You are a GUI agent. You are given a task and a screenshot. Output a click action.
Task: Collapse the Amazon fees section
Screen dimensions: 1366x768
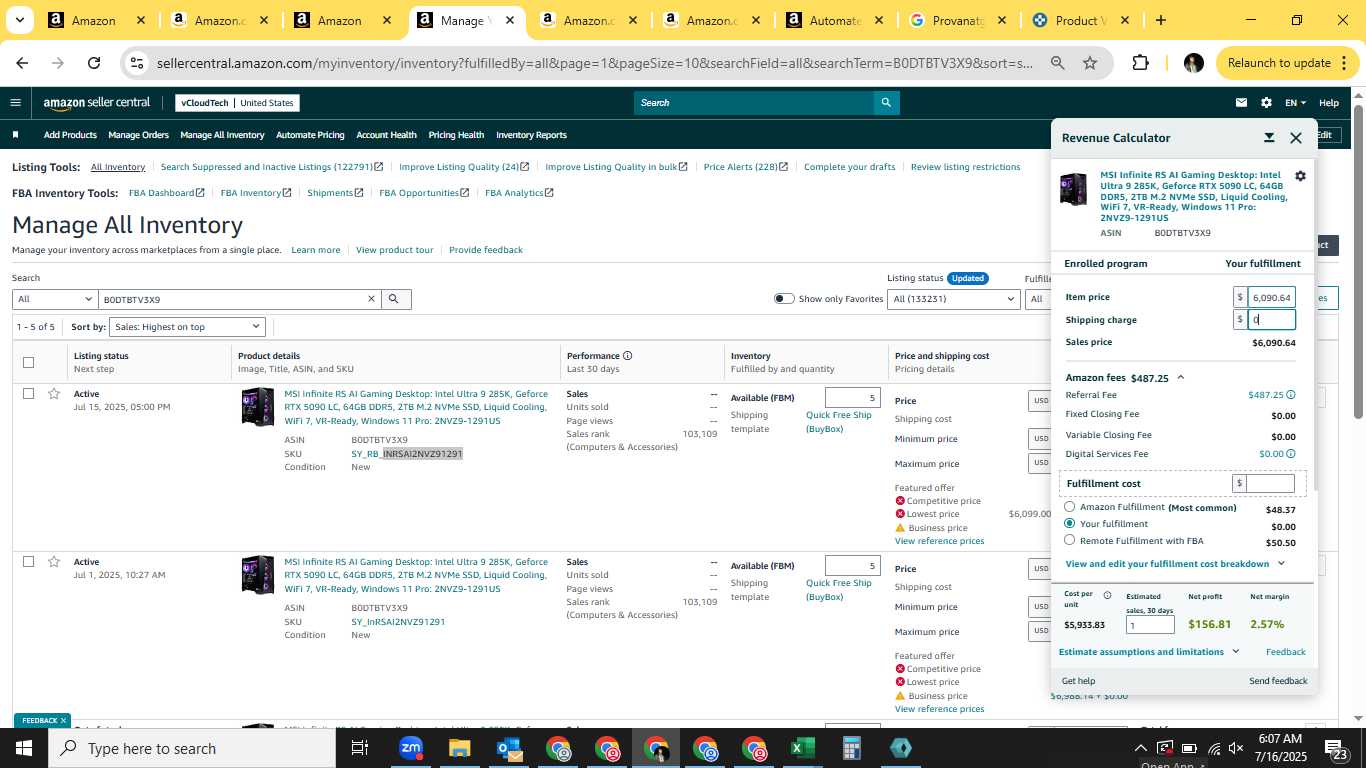1181,377
